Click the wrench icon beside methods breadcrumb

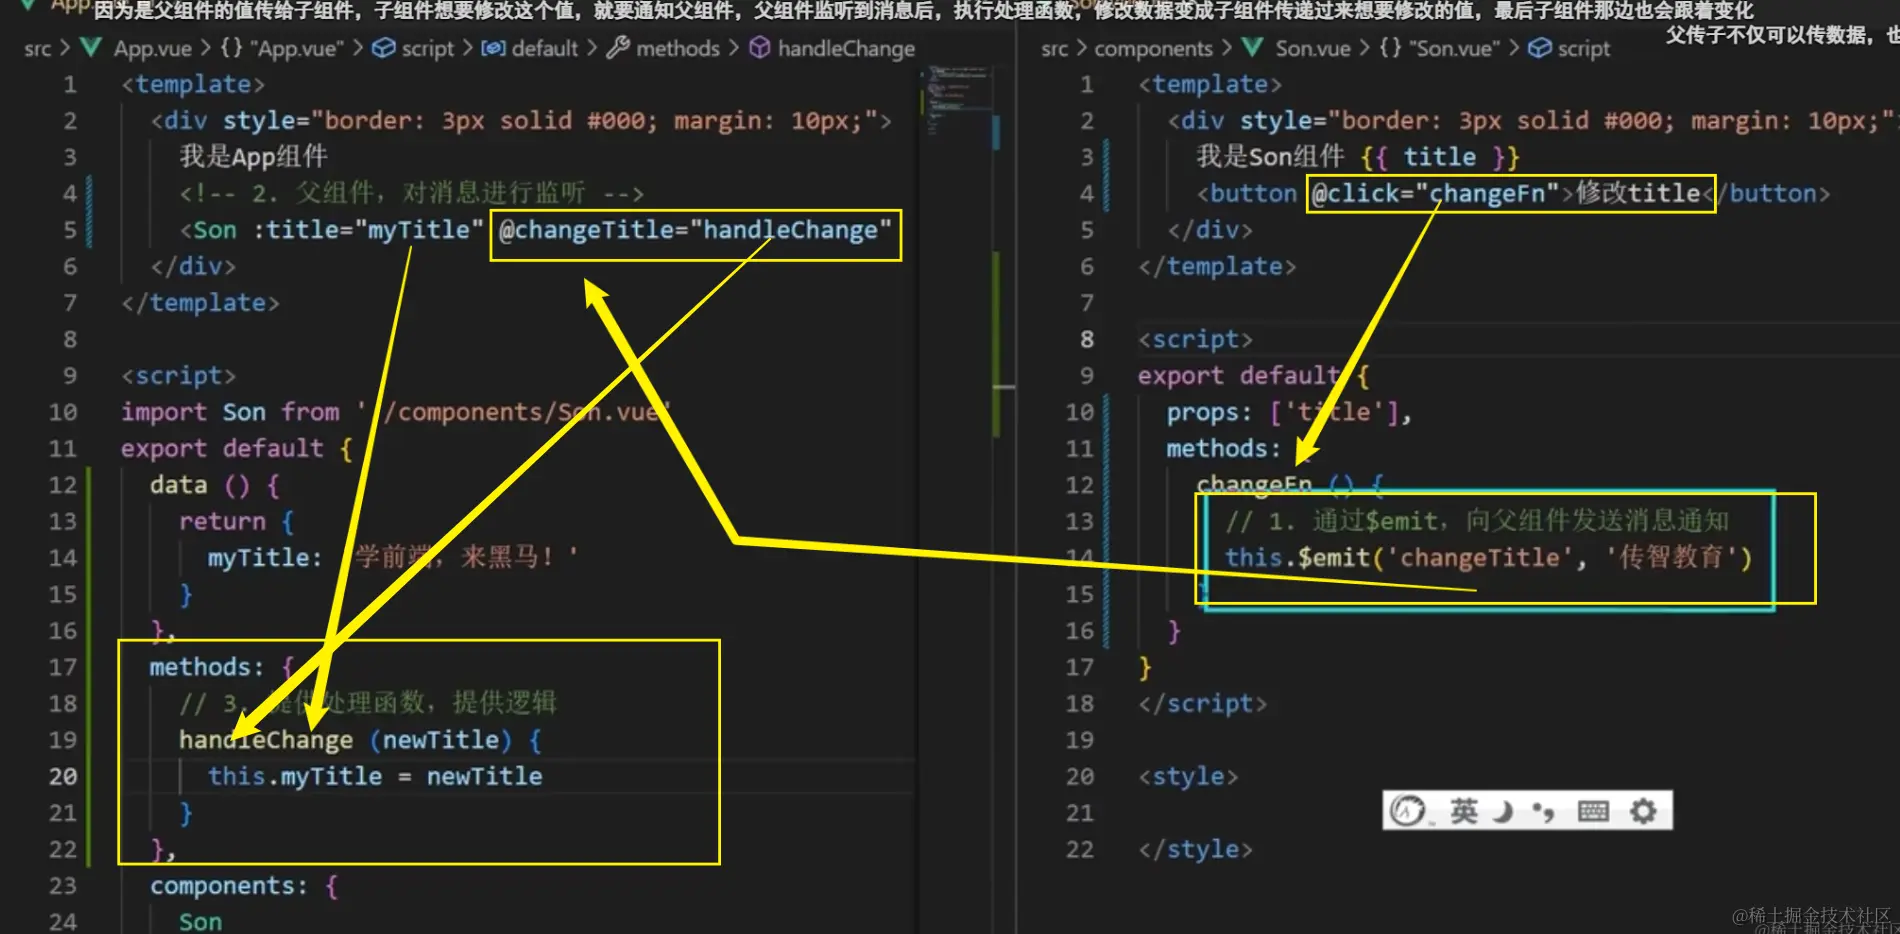[x=618, y=48]
